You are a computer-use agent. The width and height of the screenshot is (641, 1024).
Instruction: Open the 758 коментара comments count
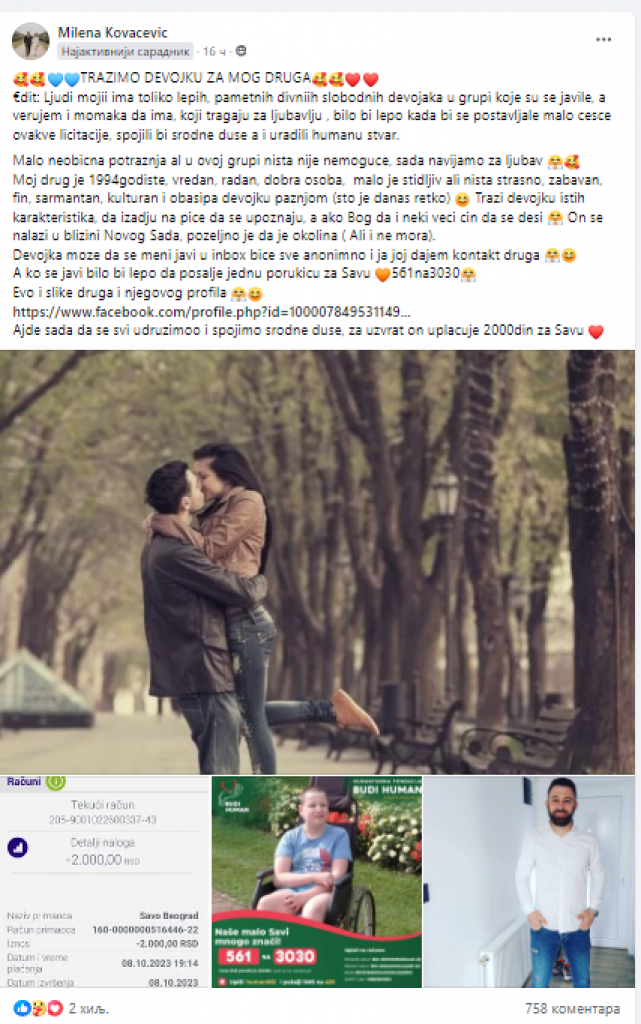[572, 1008]
